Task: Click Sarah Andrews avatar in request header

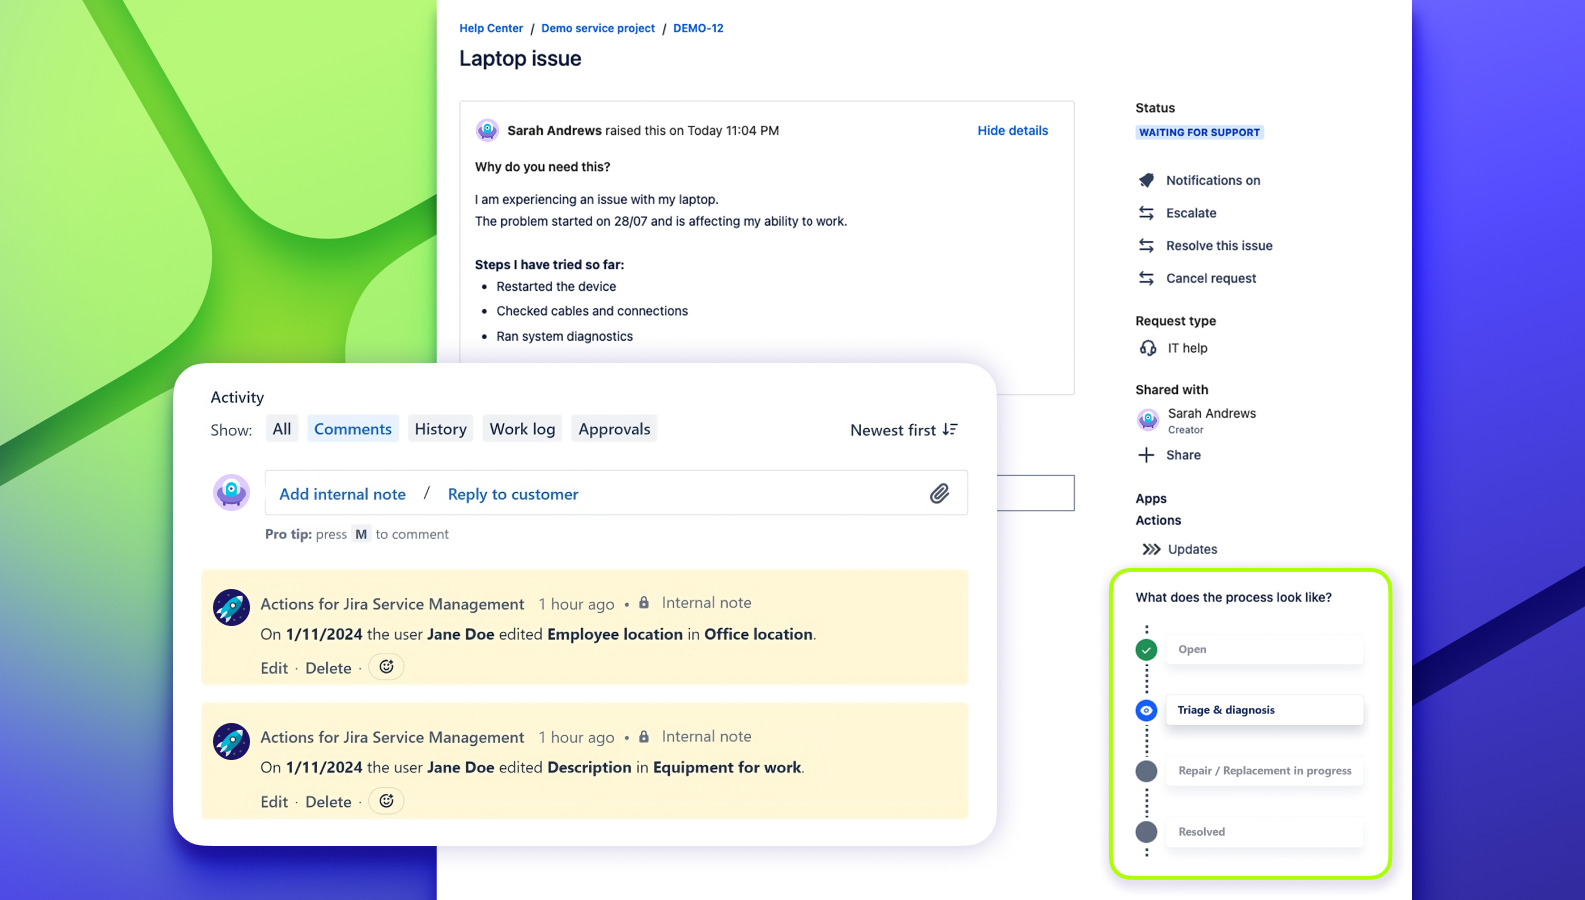Action: 487,130
